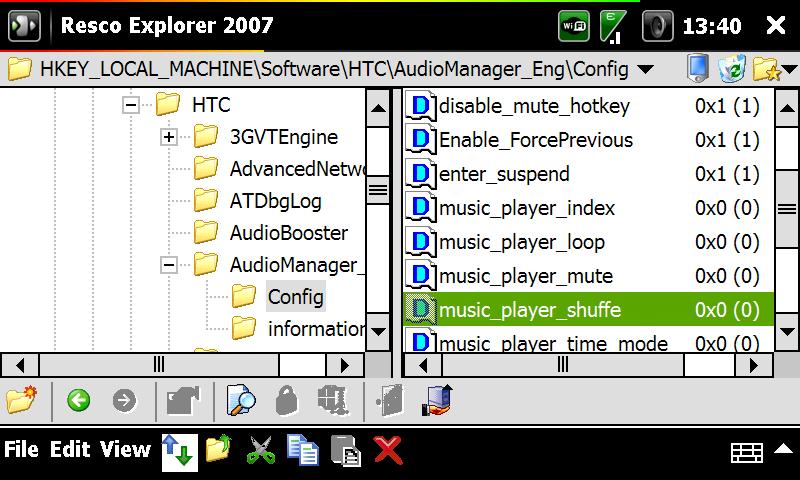The height and width of the screenshot is (480, 800).
Task: Click the folder with green arrow icon
Action: point(219,449)
